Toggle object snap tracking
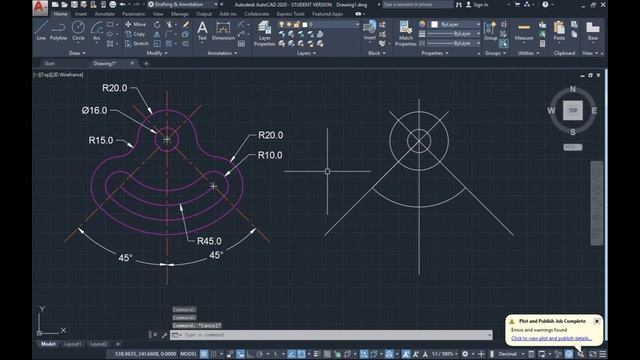This screenshot has height=360, width=640. pyautogui.click(x=291, y=354)
